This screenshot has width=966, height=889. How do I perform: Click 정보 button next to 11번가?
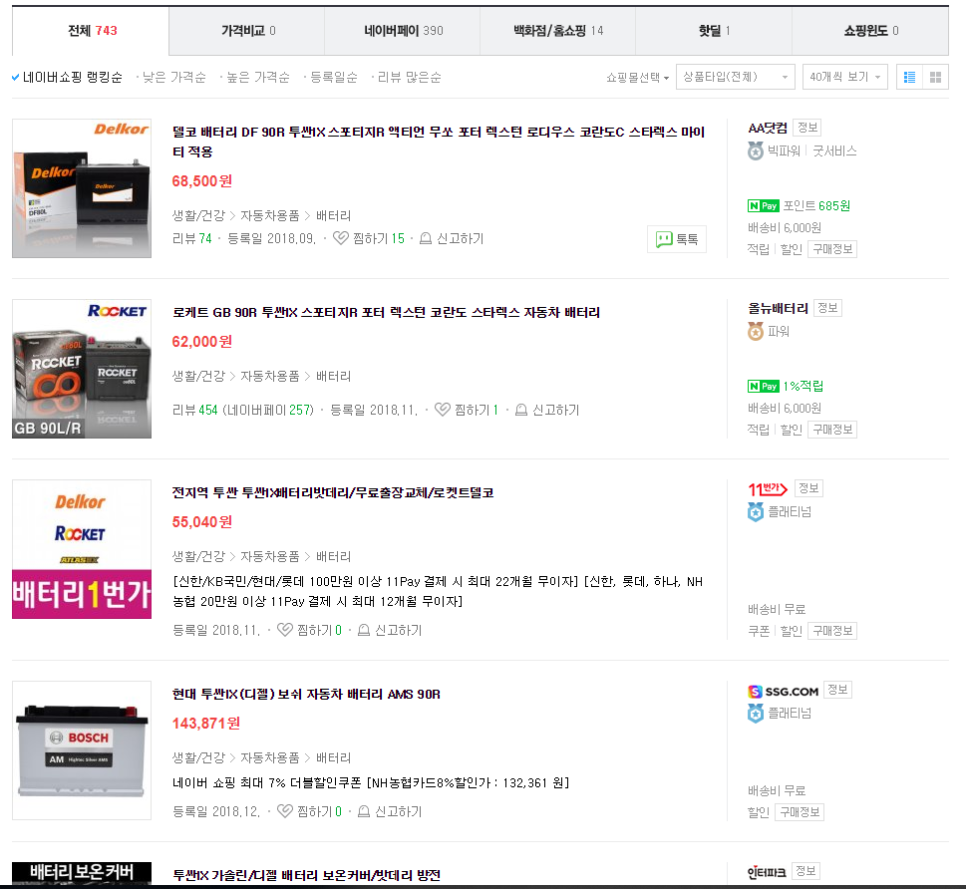click(x=808, y=489)
